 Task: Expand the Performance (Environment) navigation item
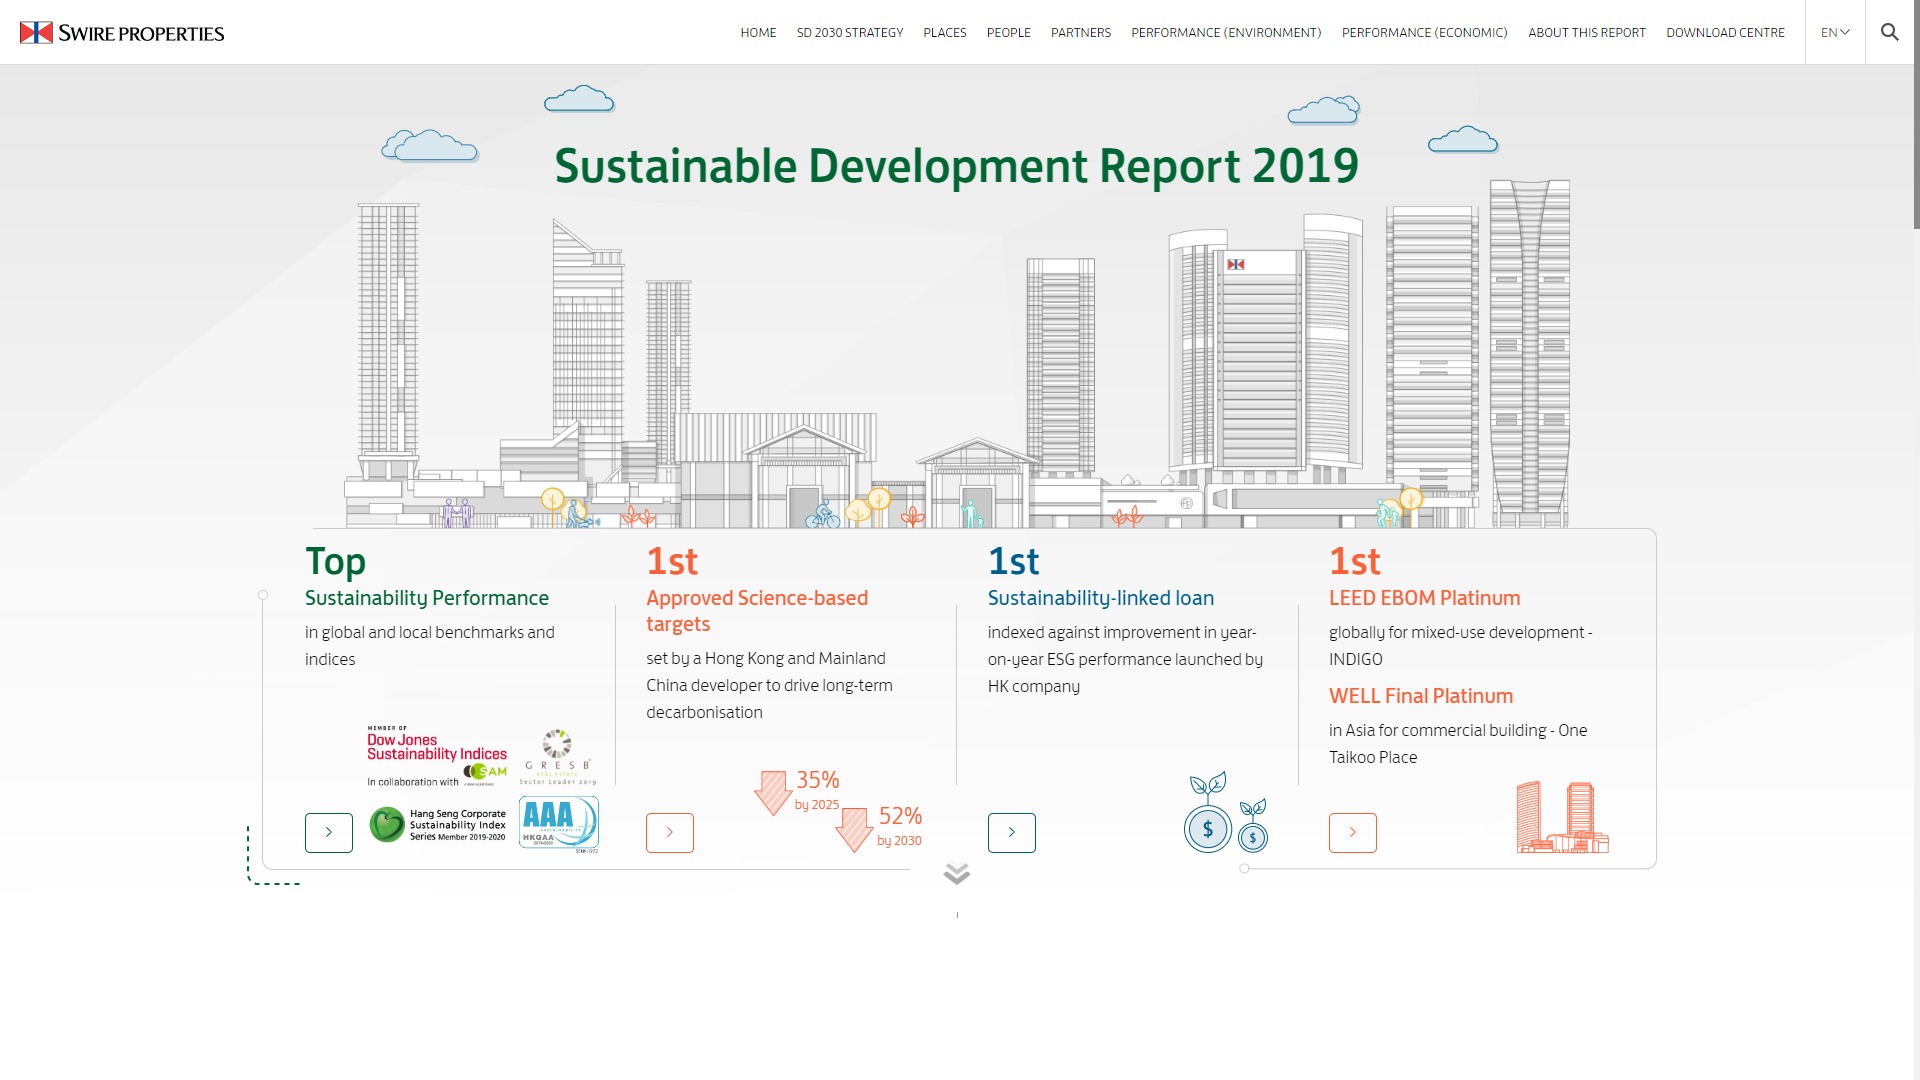(x=1225, y=32)
